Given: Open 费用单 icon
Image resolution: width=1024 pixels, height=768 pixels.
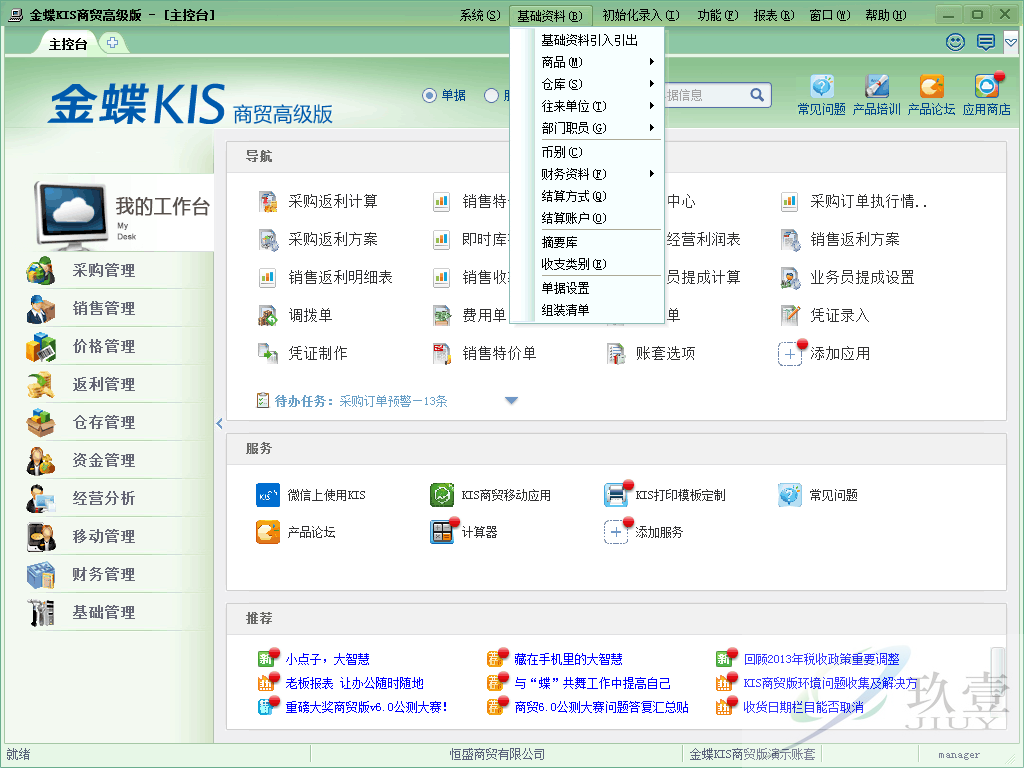Looking at the screenshot, I should pyautogui.click(x=442, y=315).
